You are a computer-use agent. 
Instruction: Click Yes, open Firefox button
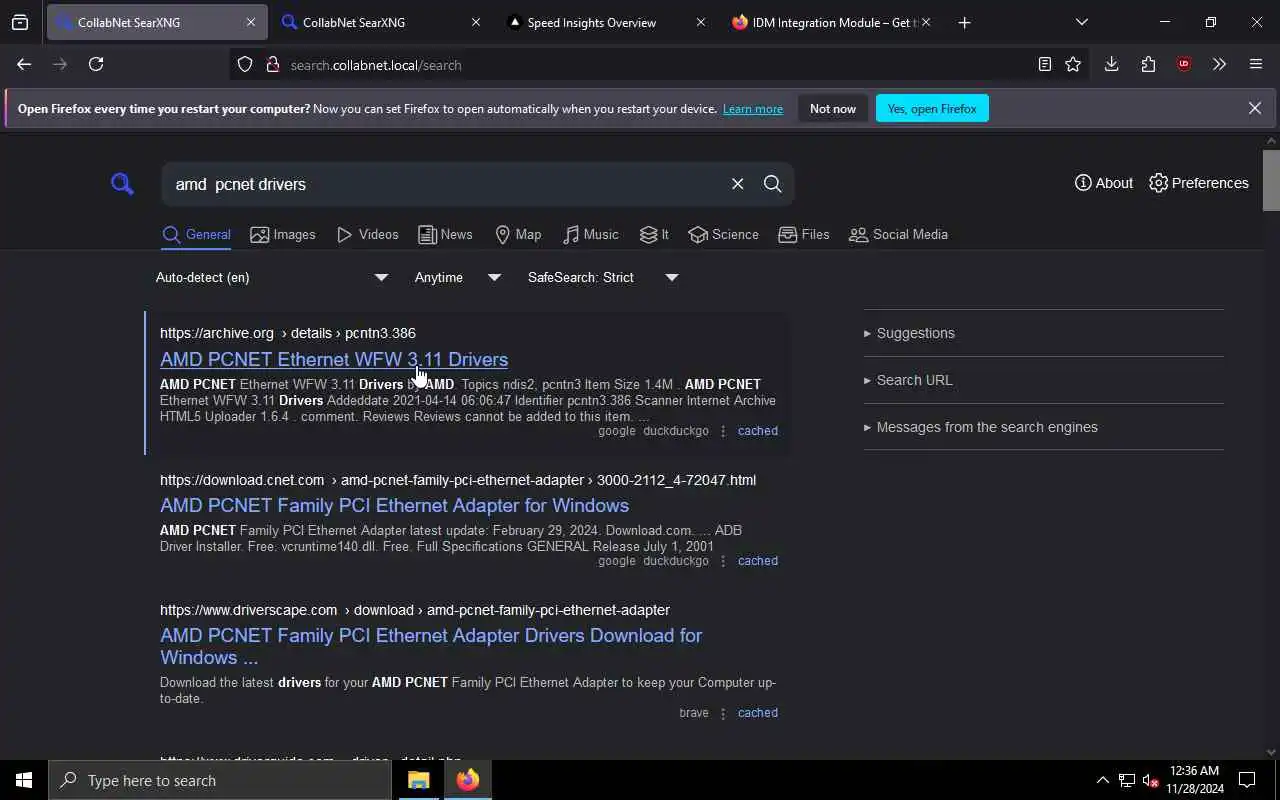click(932, 108)
